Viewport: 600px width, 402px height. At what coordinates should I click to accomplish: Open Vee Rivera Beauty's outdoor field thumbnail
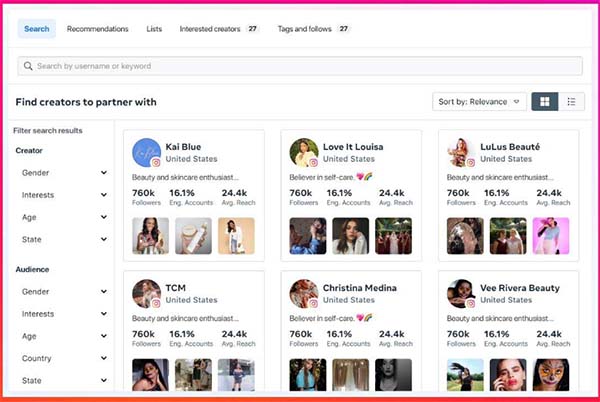pos(465,375)
